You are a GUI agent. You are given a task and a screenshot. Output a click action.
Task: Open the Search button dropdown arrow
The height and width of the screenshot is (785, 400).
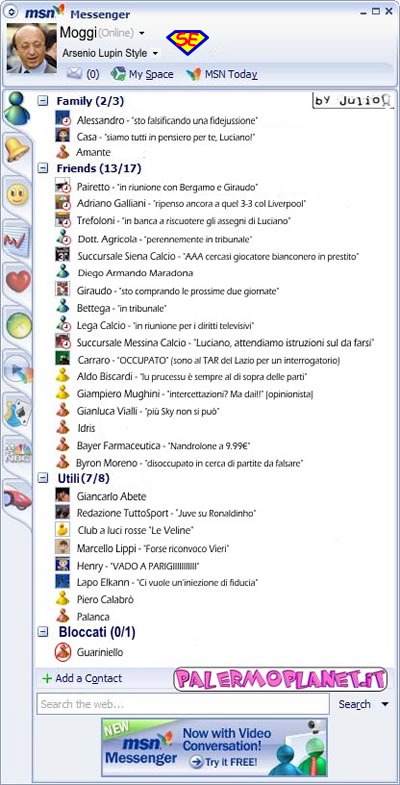tap(384, 704)
